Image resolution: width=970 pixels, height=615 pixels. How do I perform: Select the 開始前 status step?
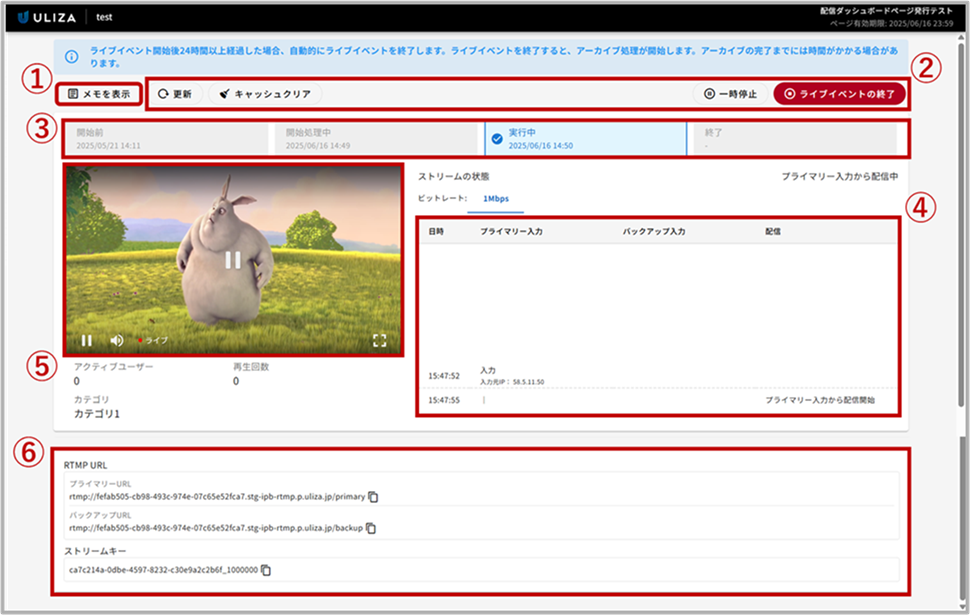[x=166, y=139]
